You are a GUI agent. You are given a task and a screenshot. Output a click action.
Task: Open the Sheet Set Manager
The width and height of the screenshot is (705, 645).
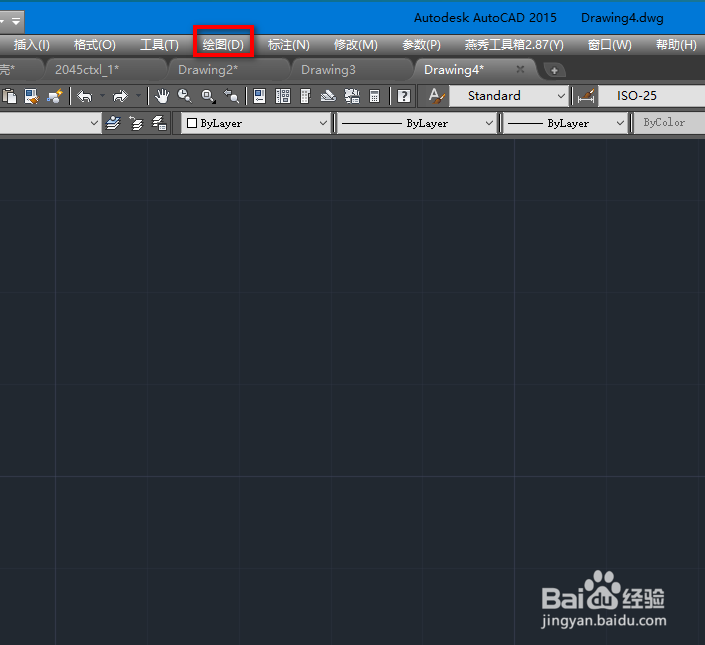tap(328, 96)
